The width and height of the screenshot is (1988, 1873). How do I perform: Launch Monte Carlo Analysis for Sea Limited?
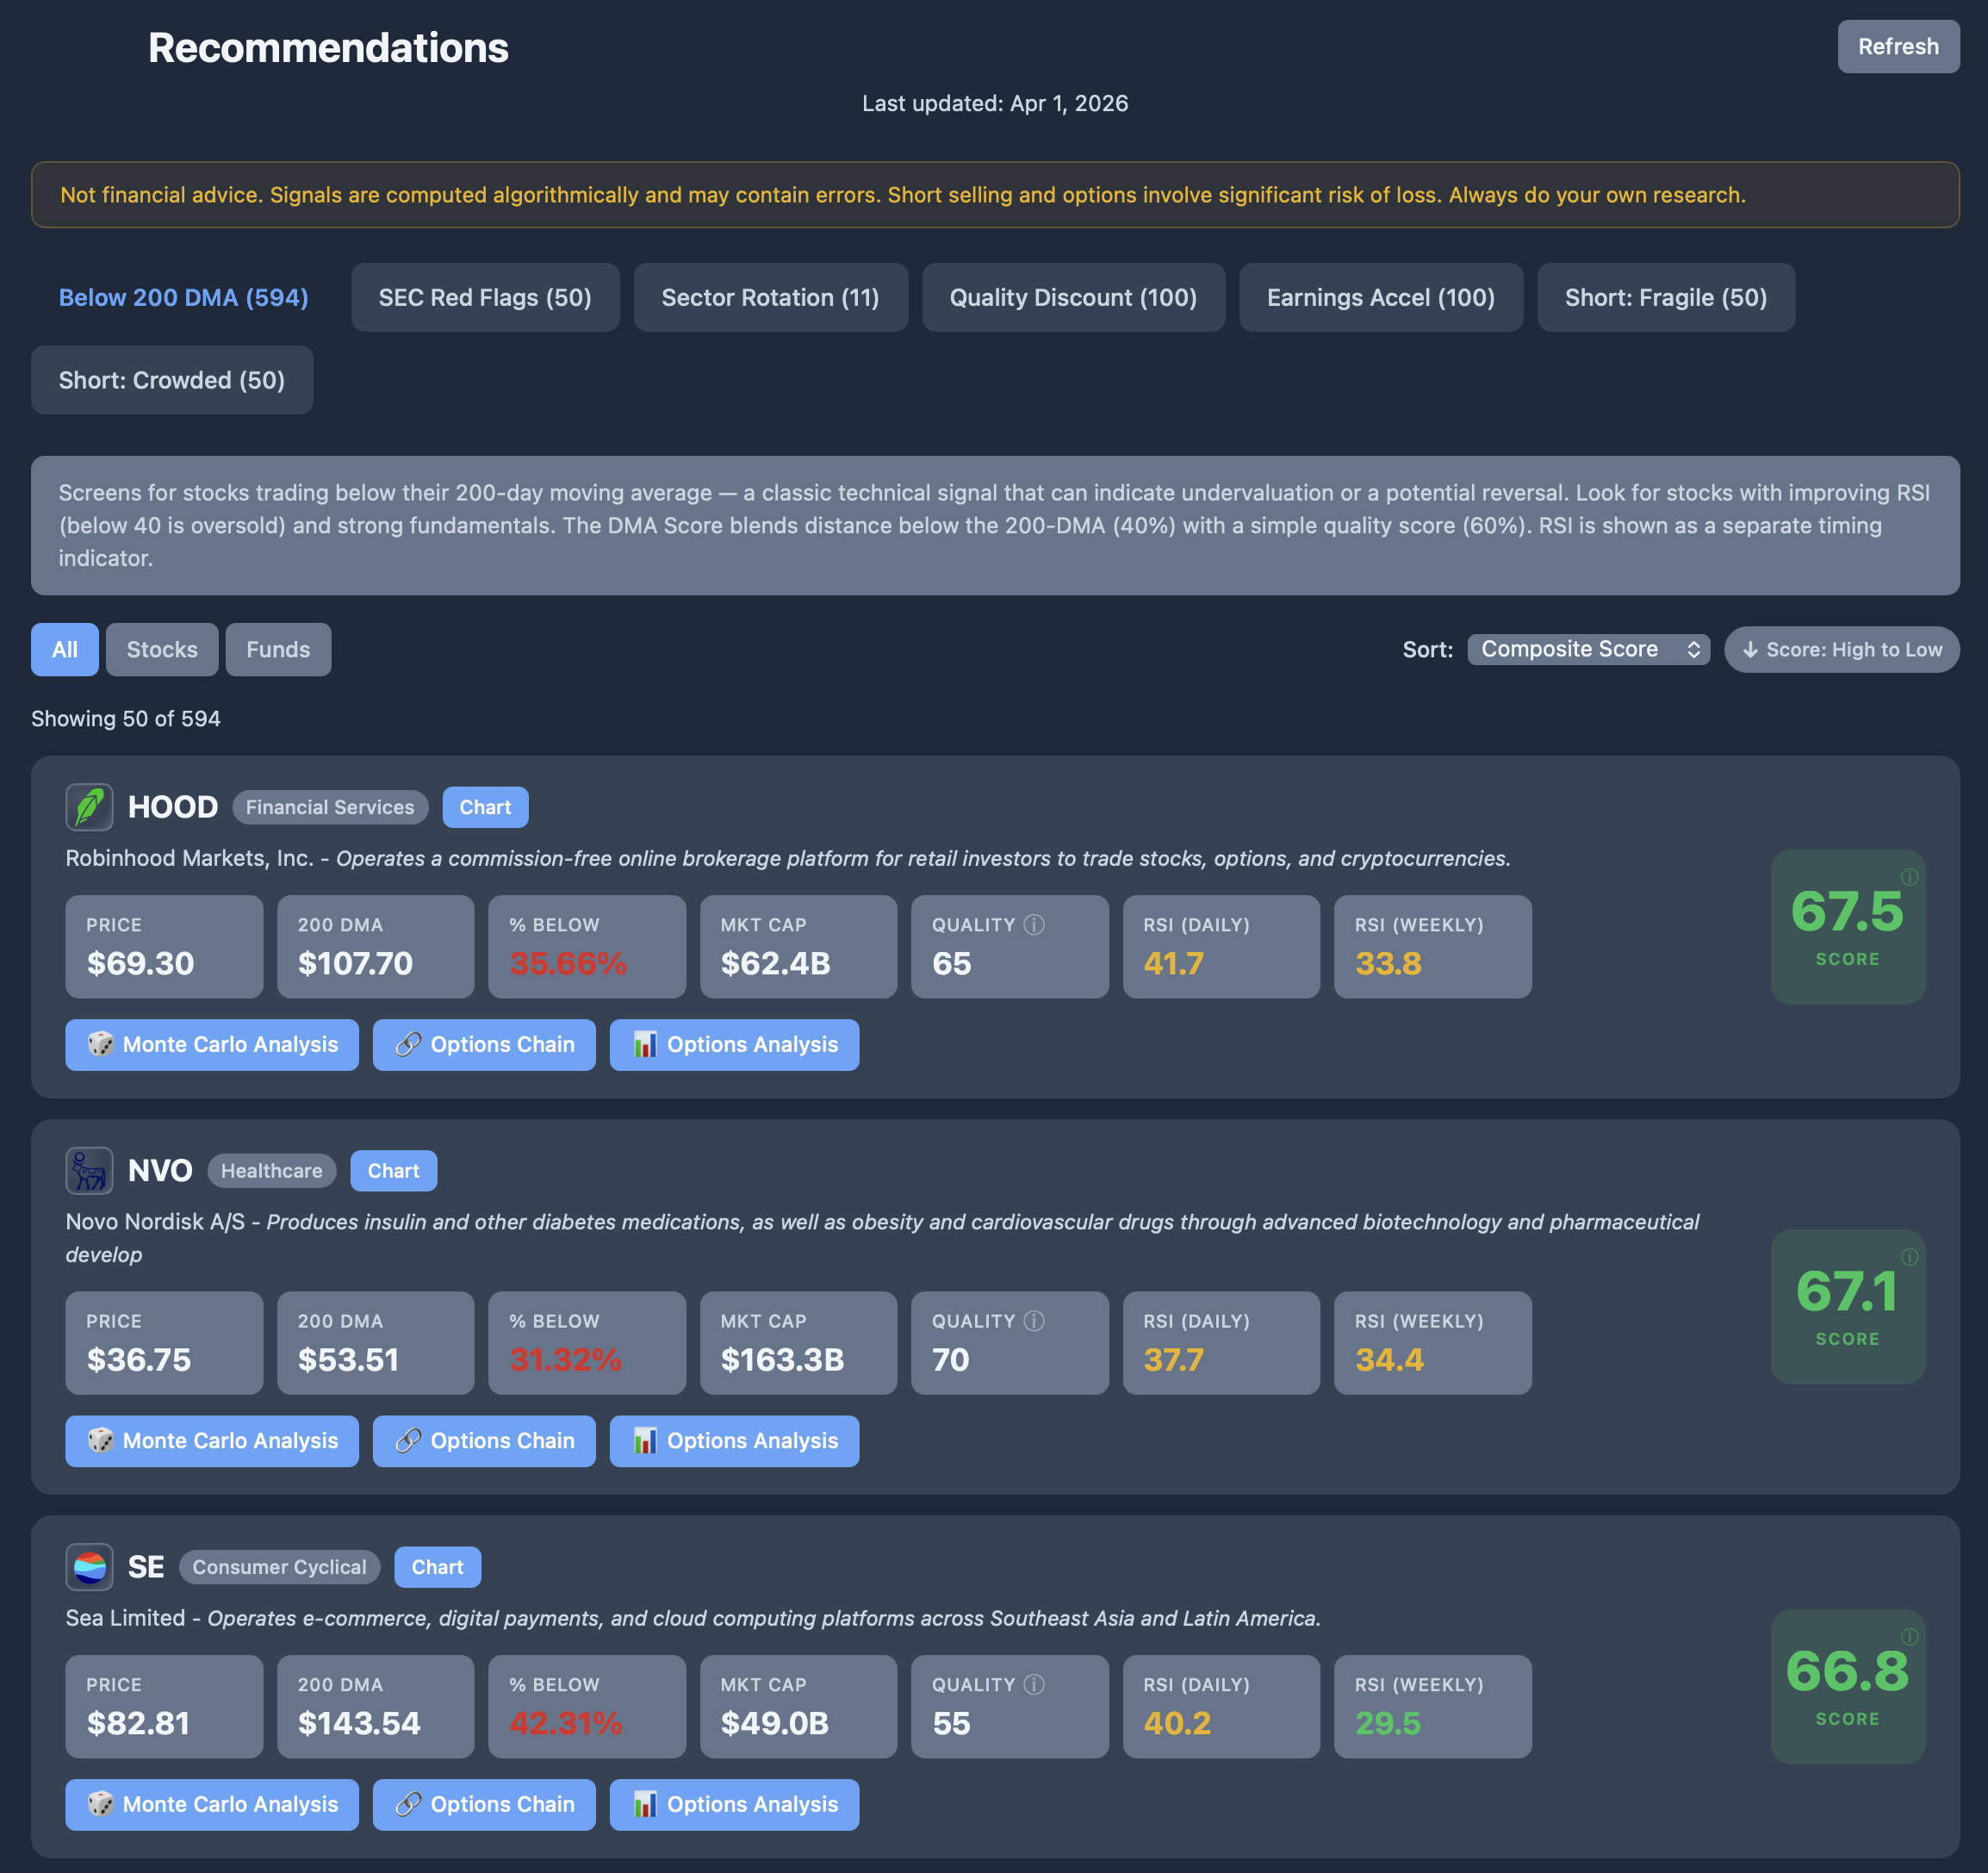211,1805
